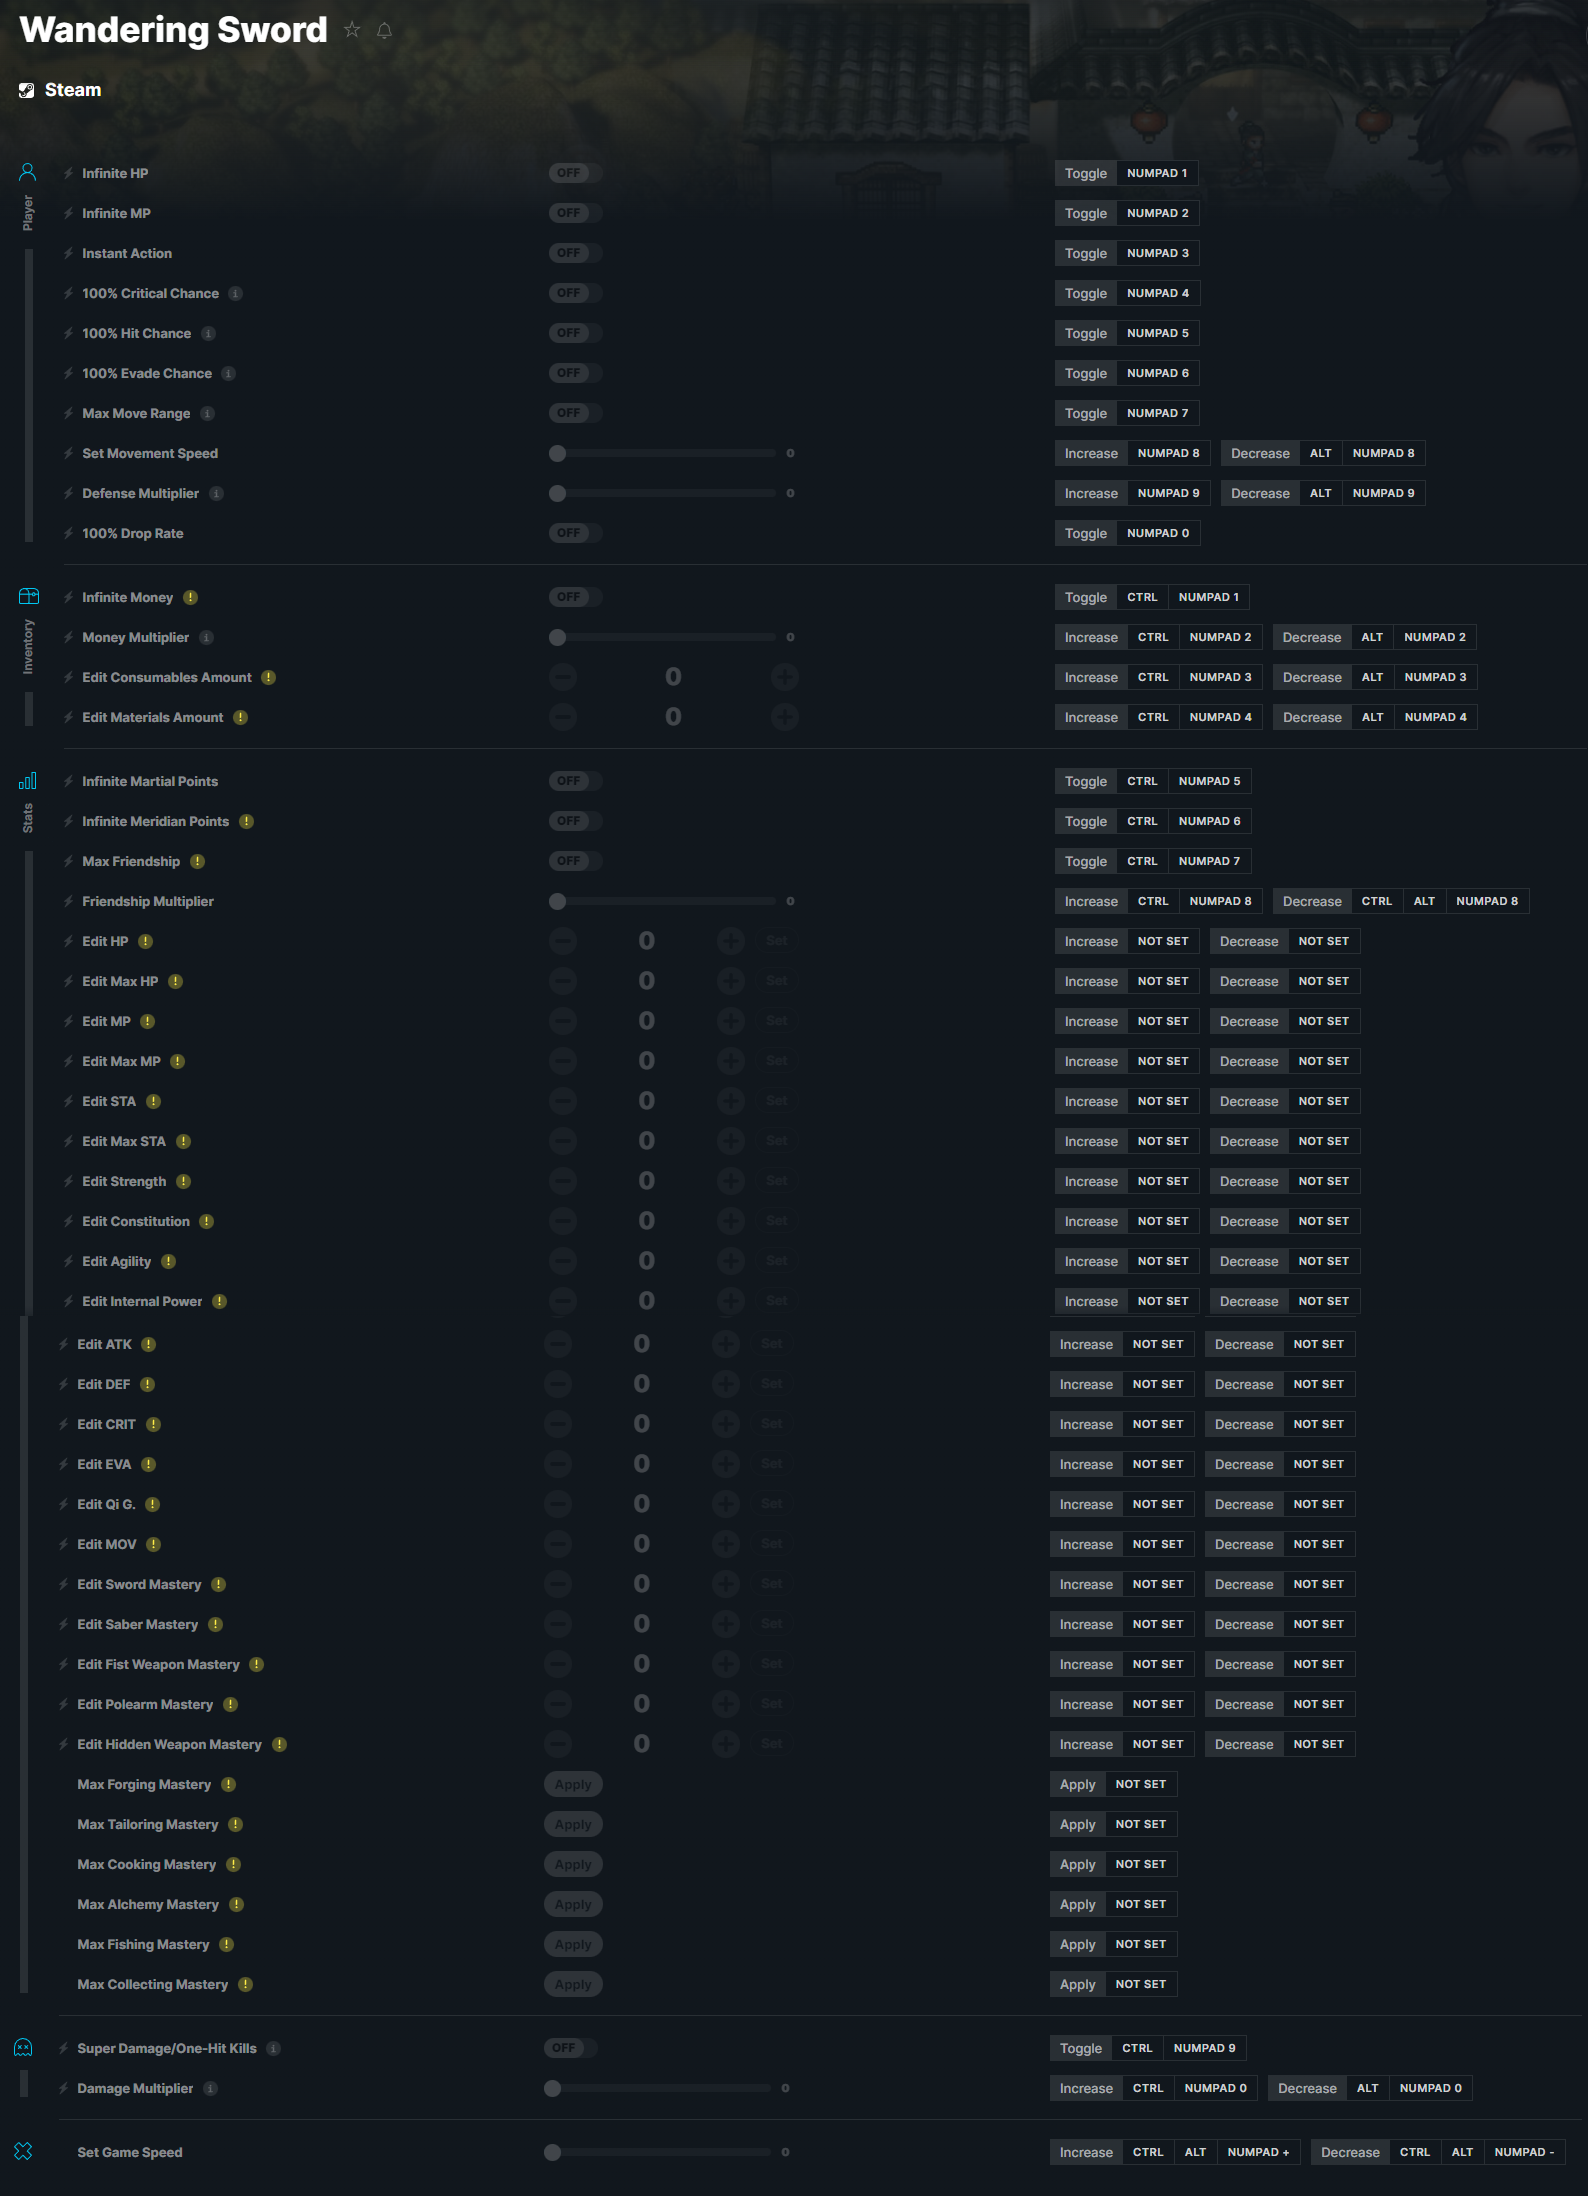The height and width of the screenshot is (2196, 1588).
Task: Click Set button for Edit MP
Action: coord(777,1021)
